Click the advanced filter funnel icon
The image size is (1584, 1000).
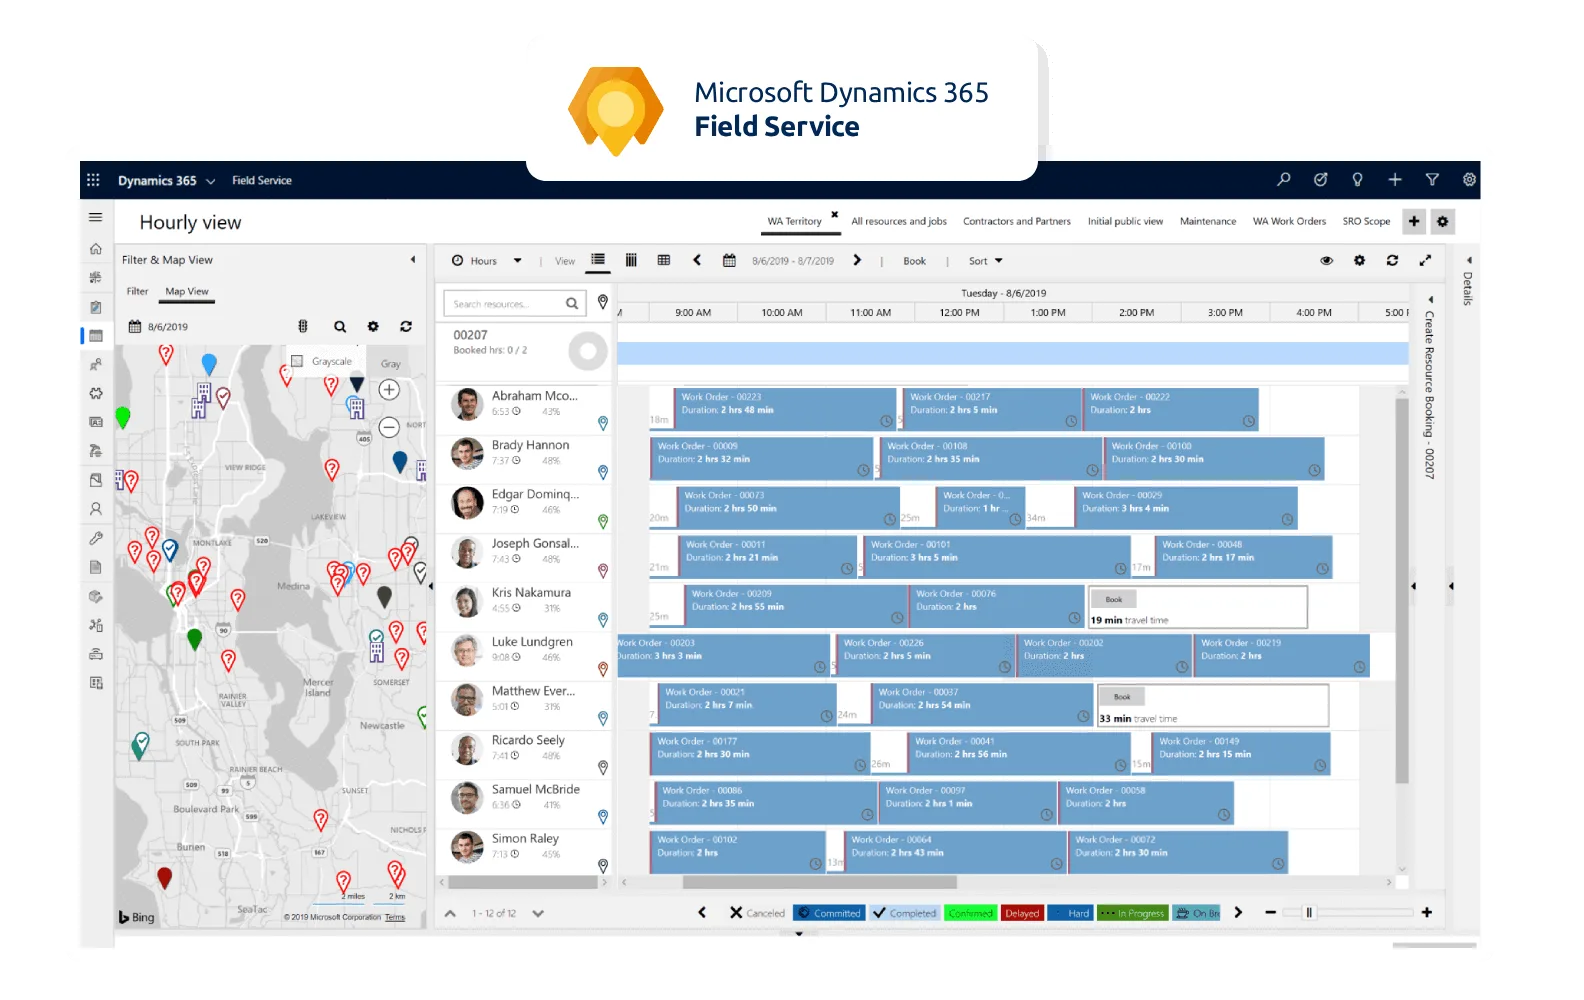(1432, 180)
